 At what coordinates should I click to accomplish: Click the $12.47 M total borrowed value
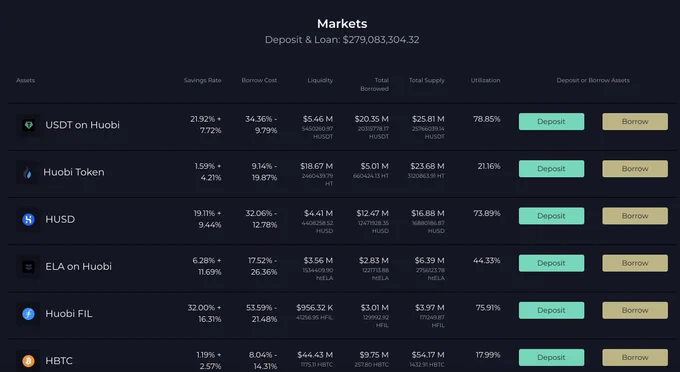point(373,213)
